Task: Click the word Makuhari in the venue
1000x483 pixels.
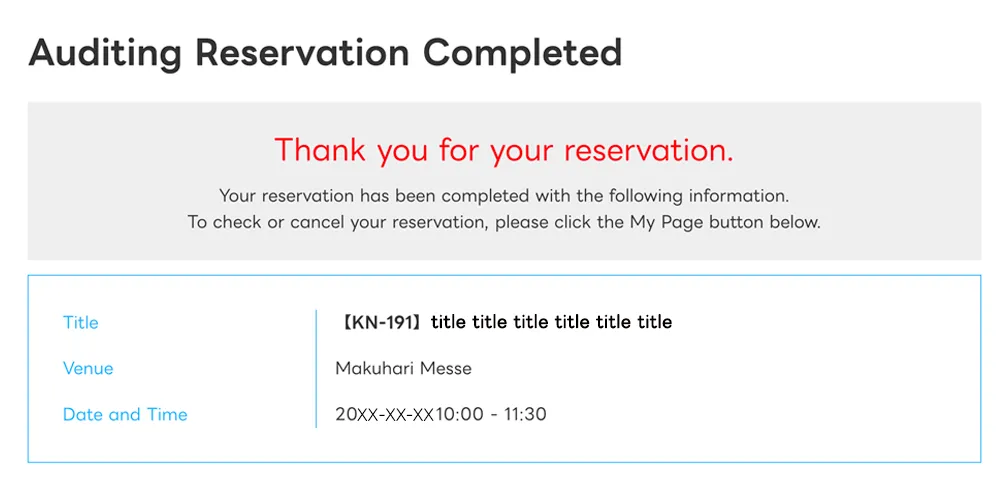Action: pyautogui.click(x=373, y=368)
